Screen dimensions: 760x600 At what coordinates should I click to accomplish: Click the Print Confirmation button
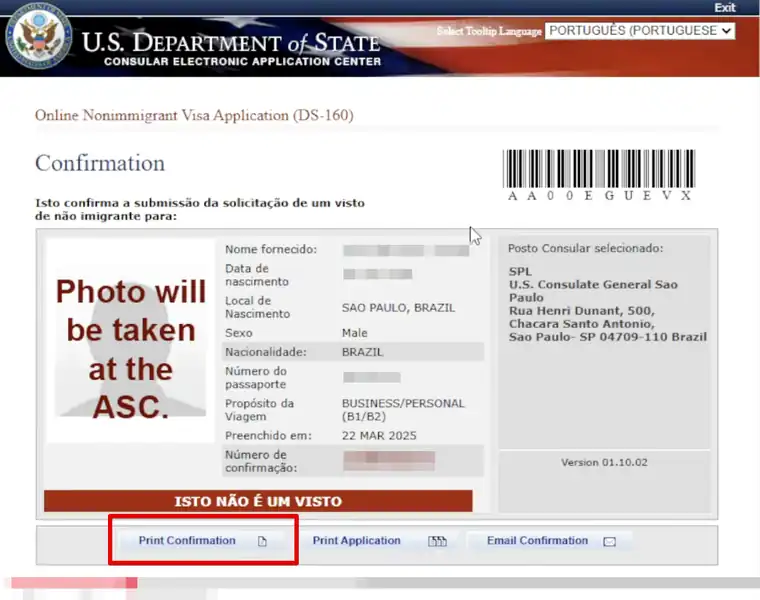pyautogui.click(x=203, y=540)
